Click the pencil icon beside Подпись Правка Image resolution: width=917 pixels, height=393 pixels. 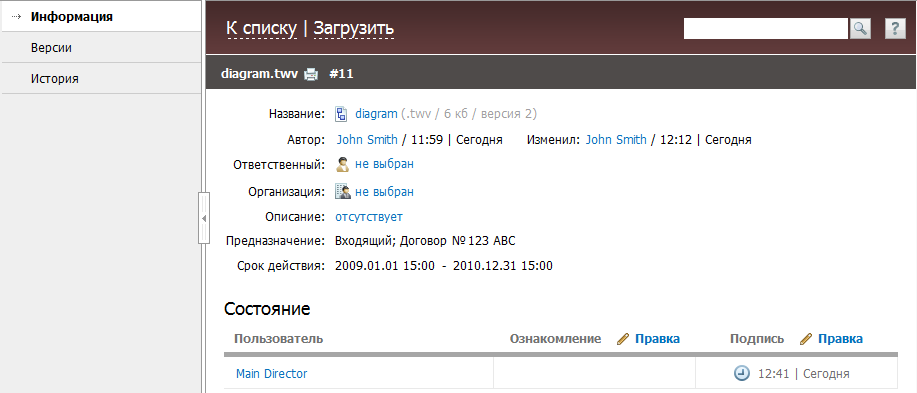(x=806, y=339)
